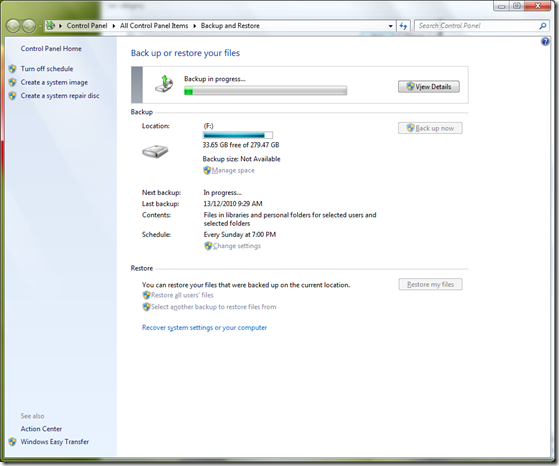Image resolution: width=559 pixels, height=466 pixels.
Task: Click shield icon beside Windows Easy Transfer
Action: [x=12, y=442]
